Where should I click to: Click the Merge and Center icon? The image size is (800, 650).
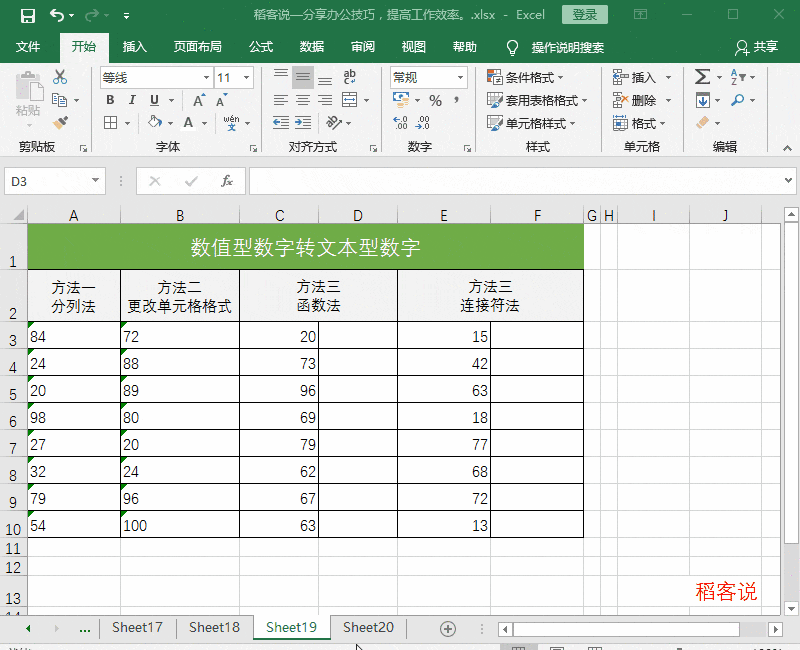pyautogui.click(x=349, y=100)
